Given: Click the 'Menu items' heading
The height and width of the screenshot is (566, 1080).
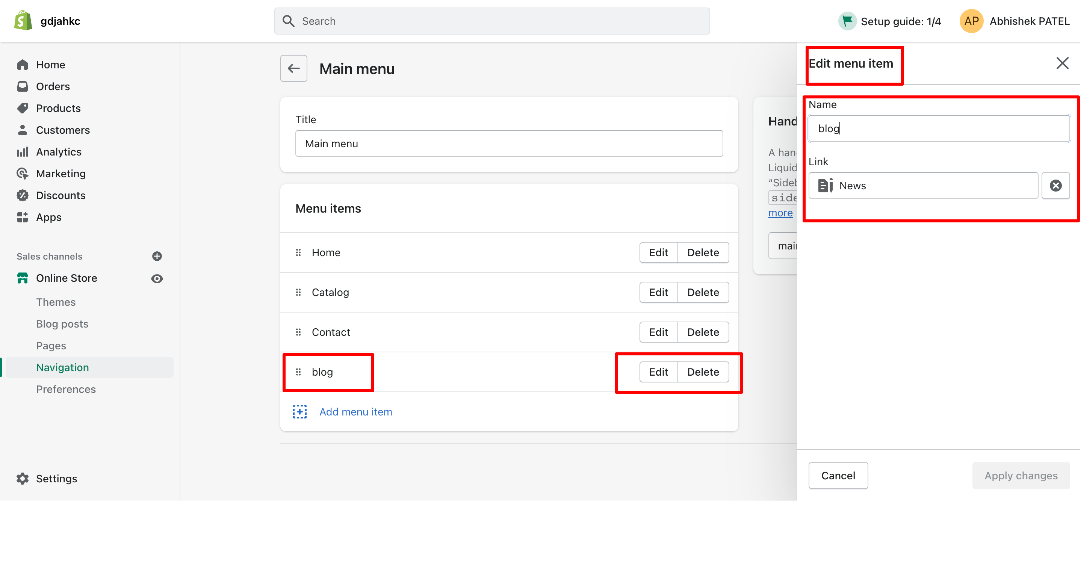Looking at the screenshot, I should pos(328,209).
